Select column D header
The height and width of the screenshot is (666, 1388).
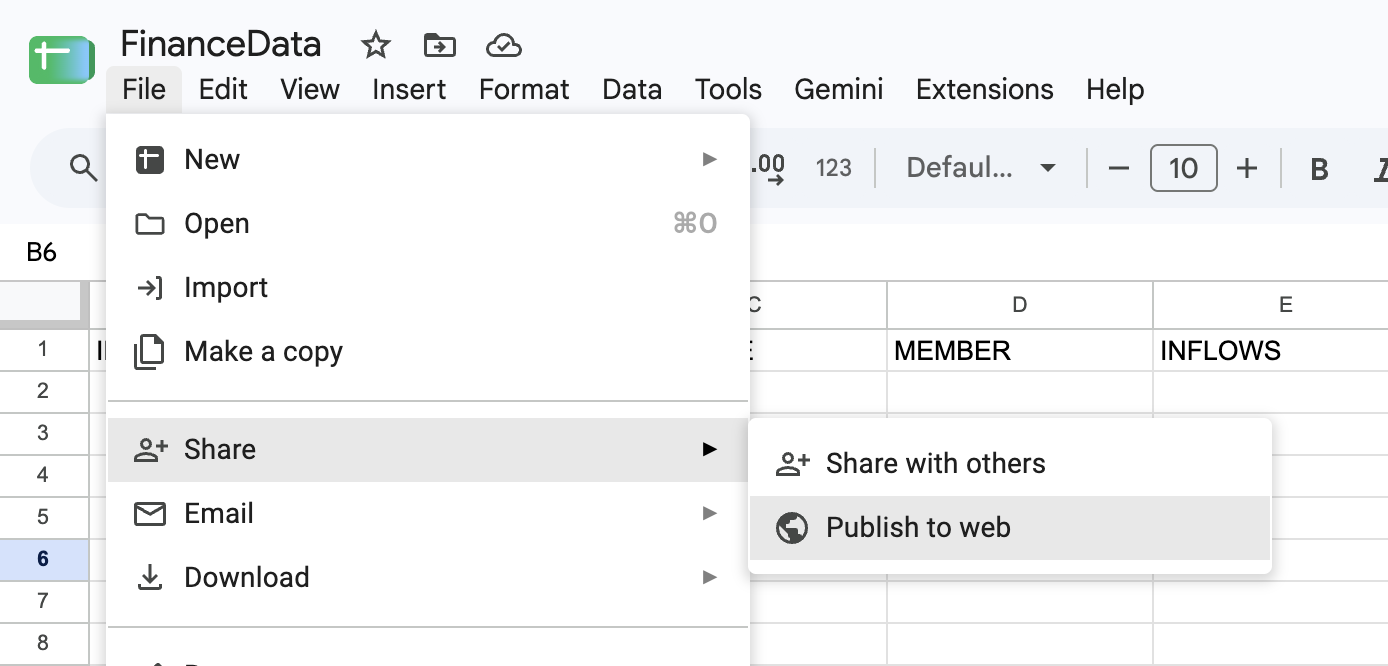1020,305
